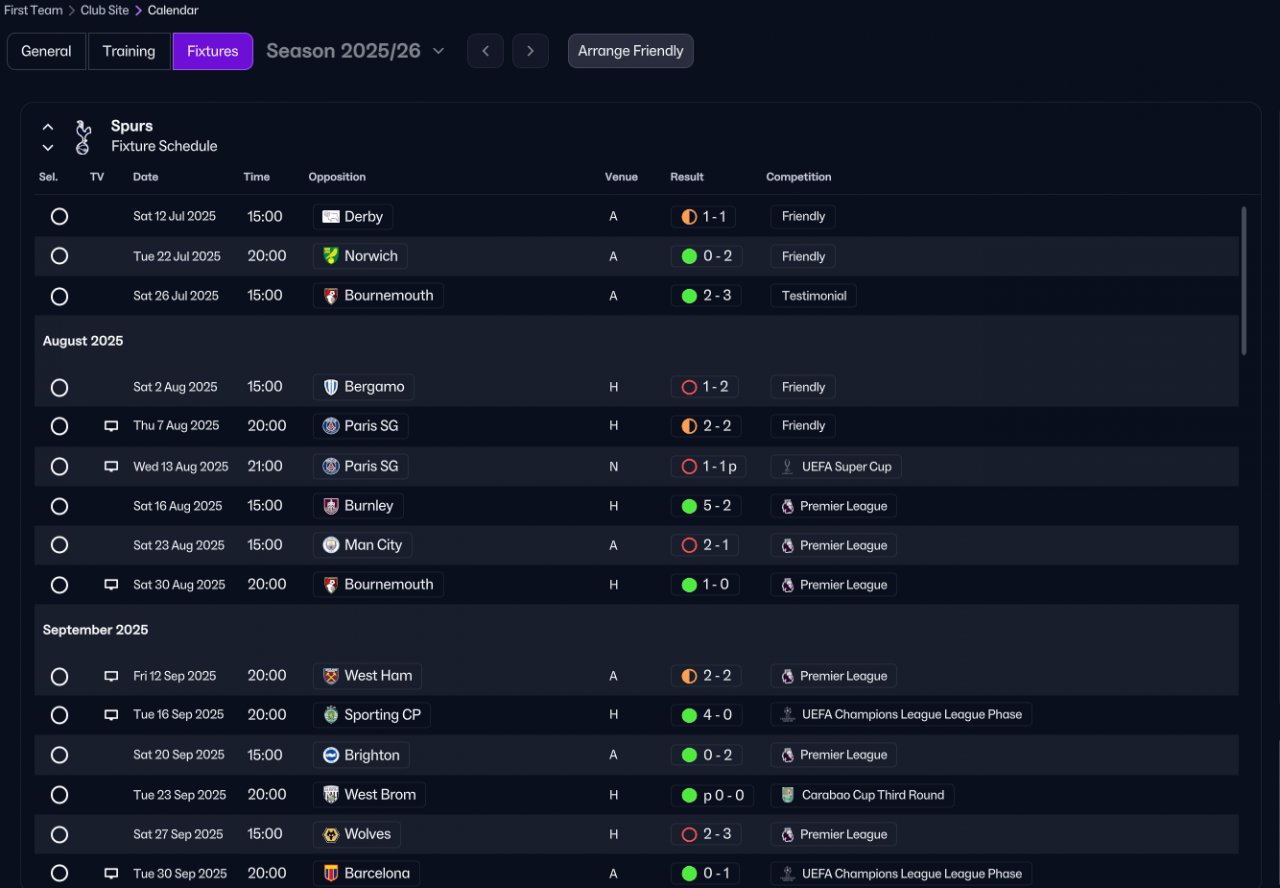Switch to the Training tab

[x=129, y=51]
